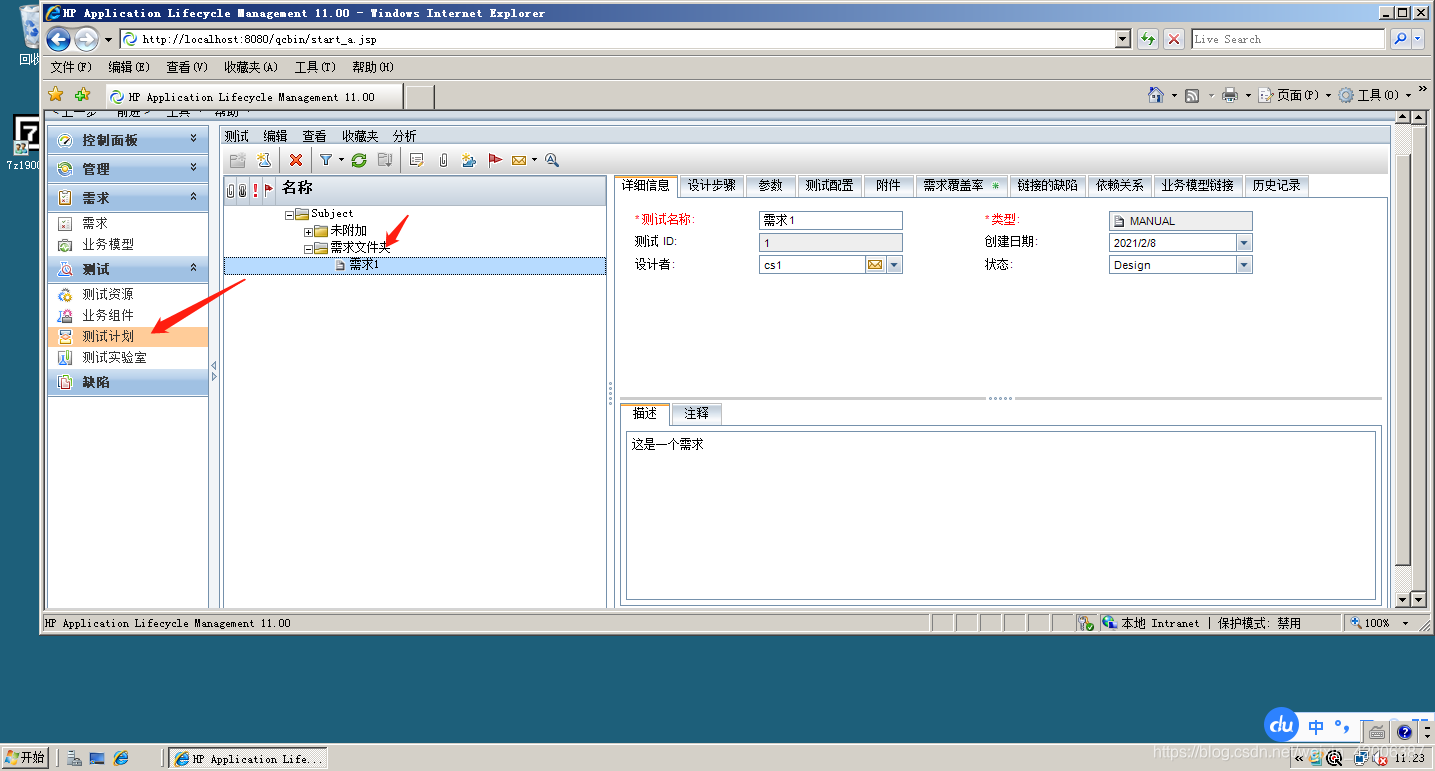Open IE 收藏夹(A) menu

pos(251,67)
